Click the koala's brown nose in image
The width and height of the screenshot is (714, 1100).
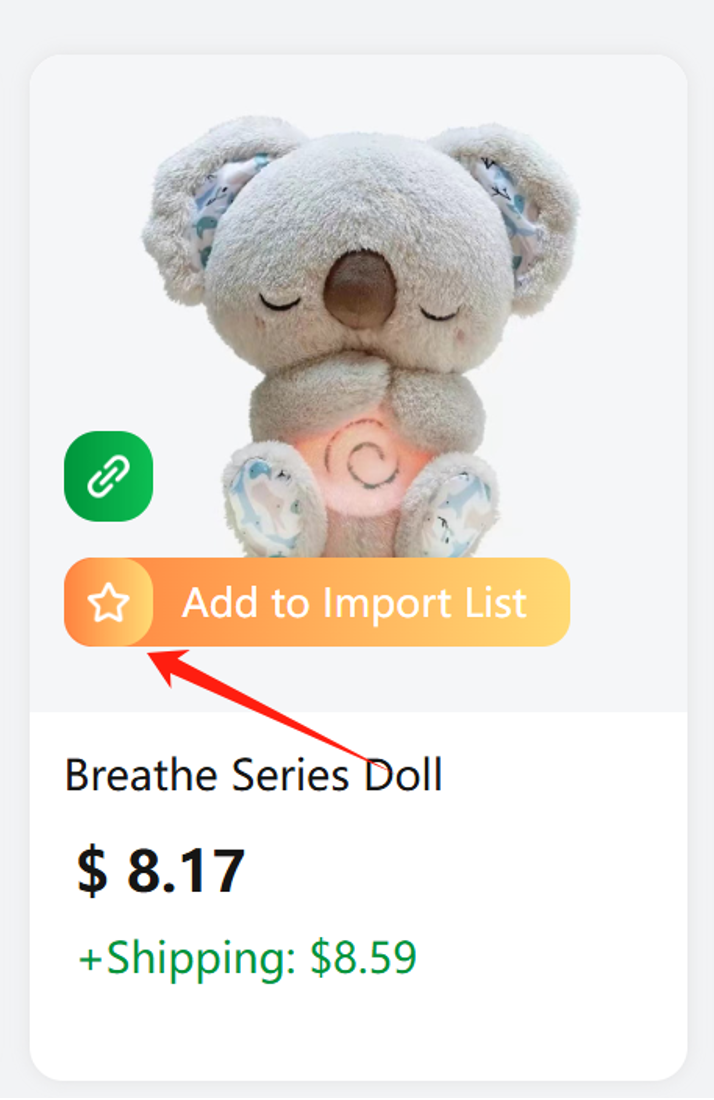(x=361, y=288)
